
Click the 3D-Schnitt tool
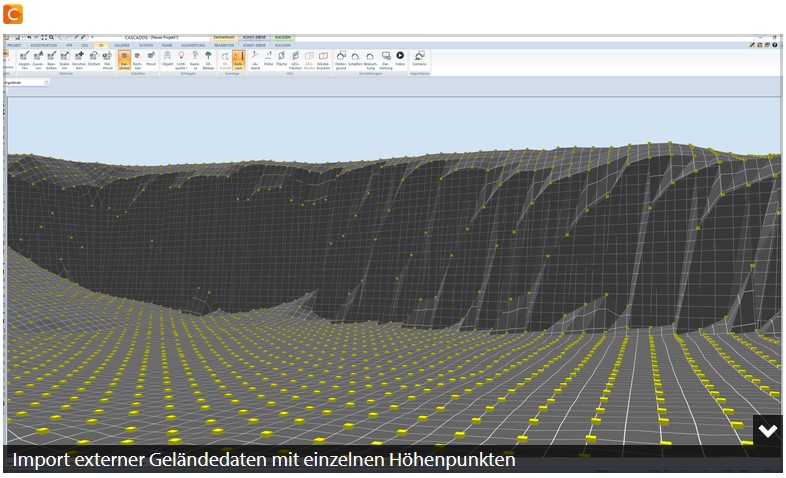point(226,60)
